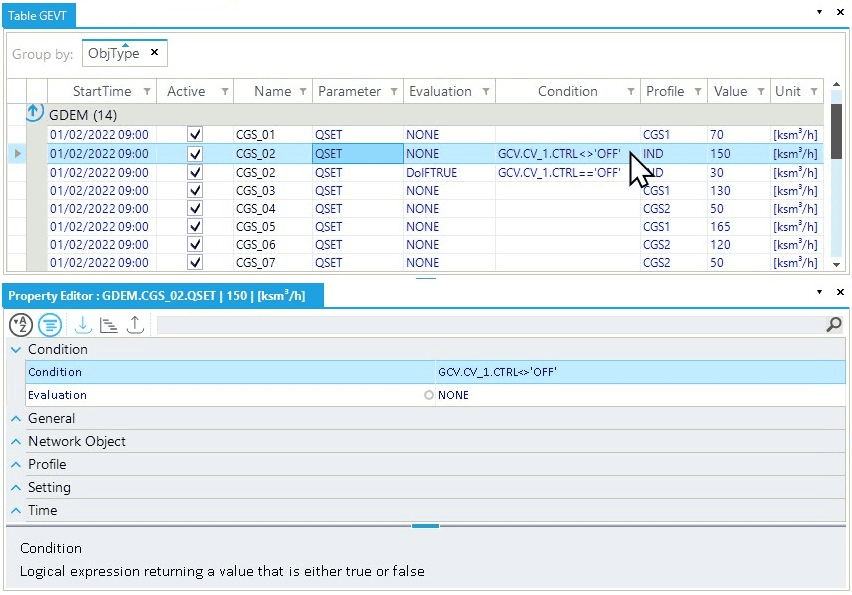This screenshot has height=595, width=852.
Task: Click the download arrow icon in Property Editor
Action: pos(83,325)
